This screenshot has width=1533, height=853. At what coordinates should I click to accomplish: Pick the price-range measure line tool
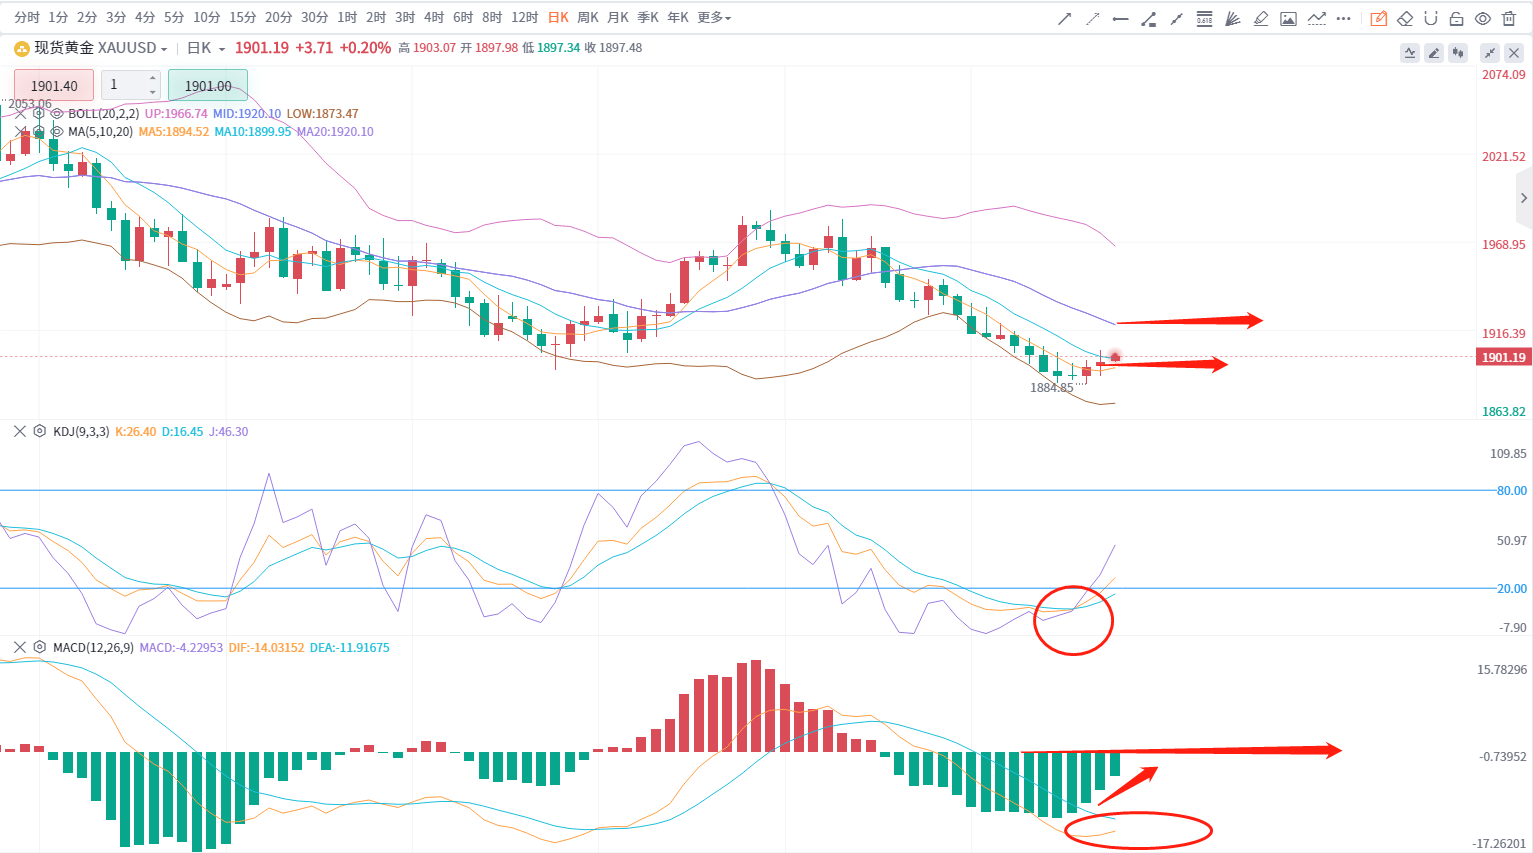(1149, 18)
